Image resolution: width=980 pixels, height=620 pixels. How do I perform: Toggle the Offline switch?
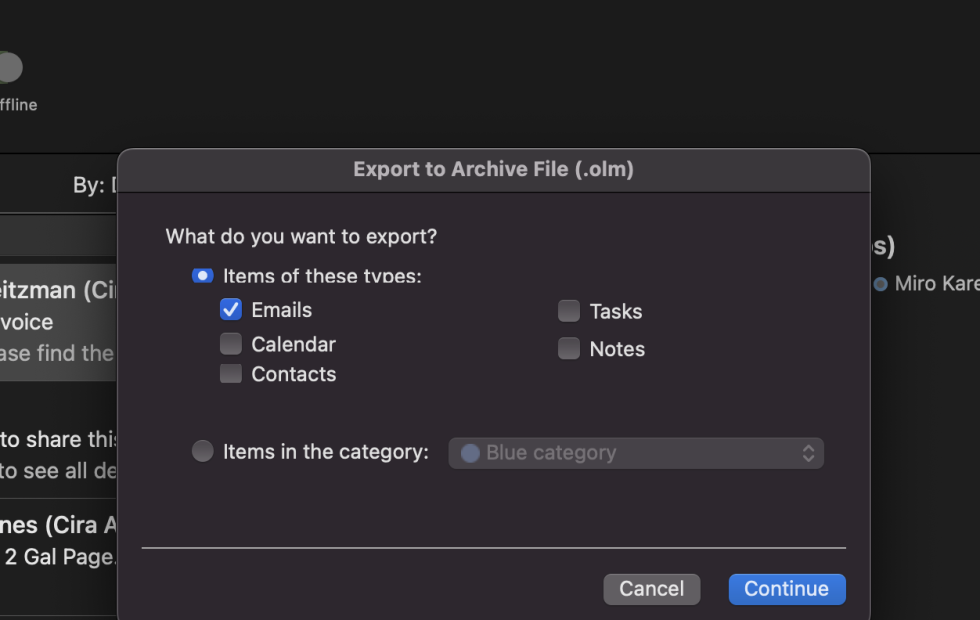(x=8, y=68)
